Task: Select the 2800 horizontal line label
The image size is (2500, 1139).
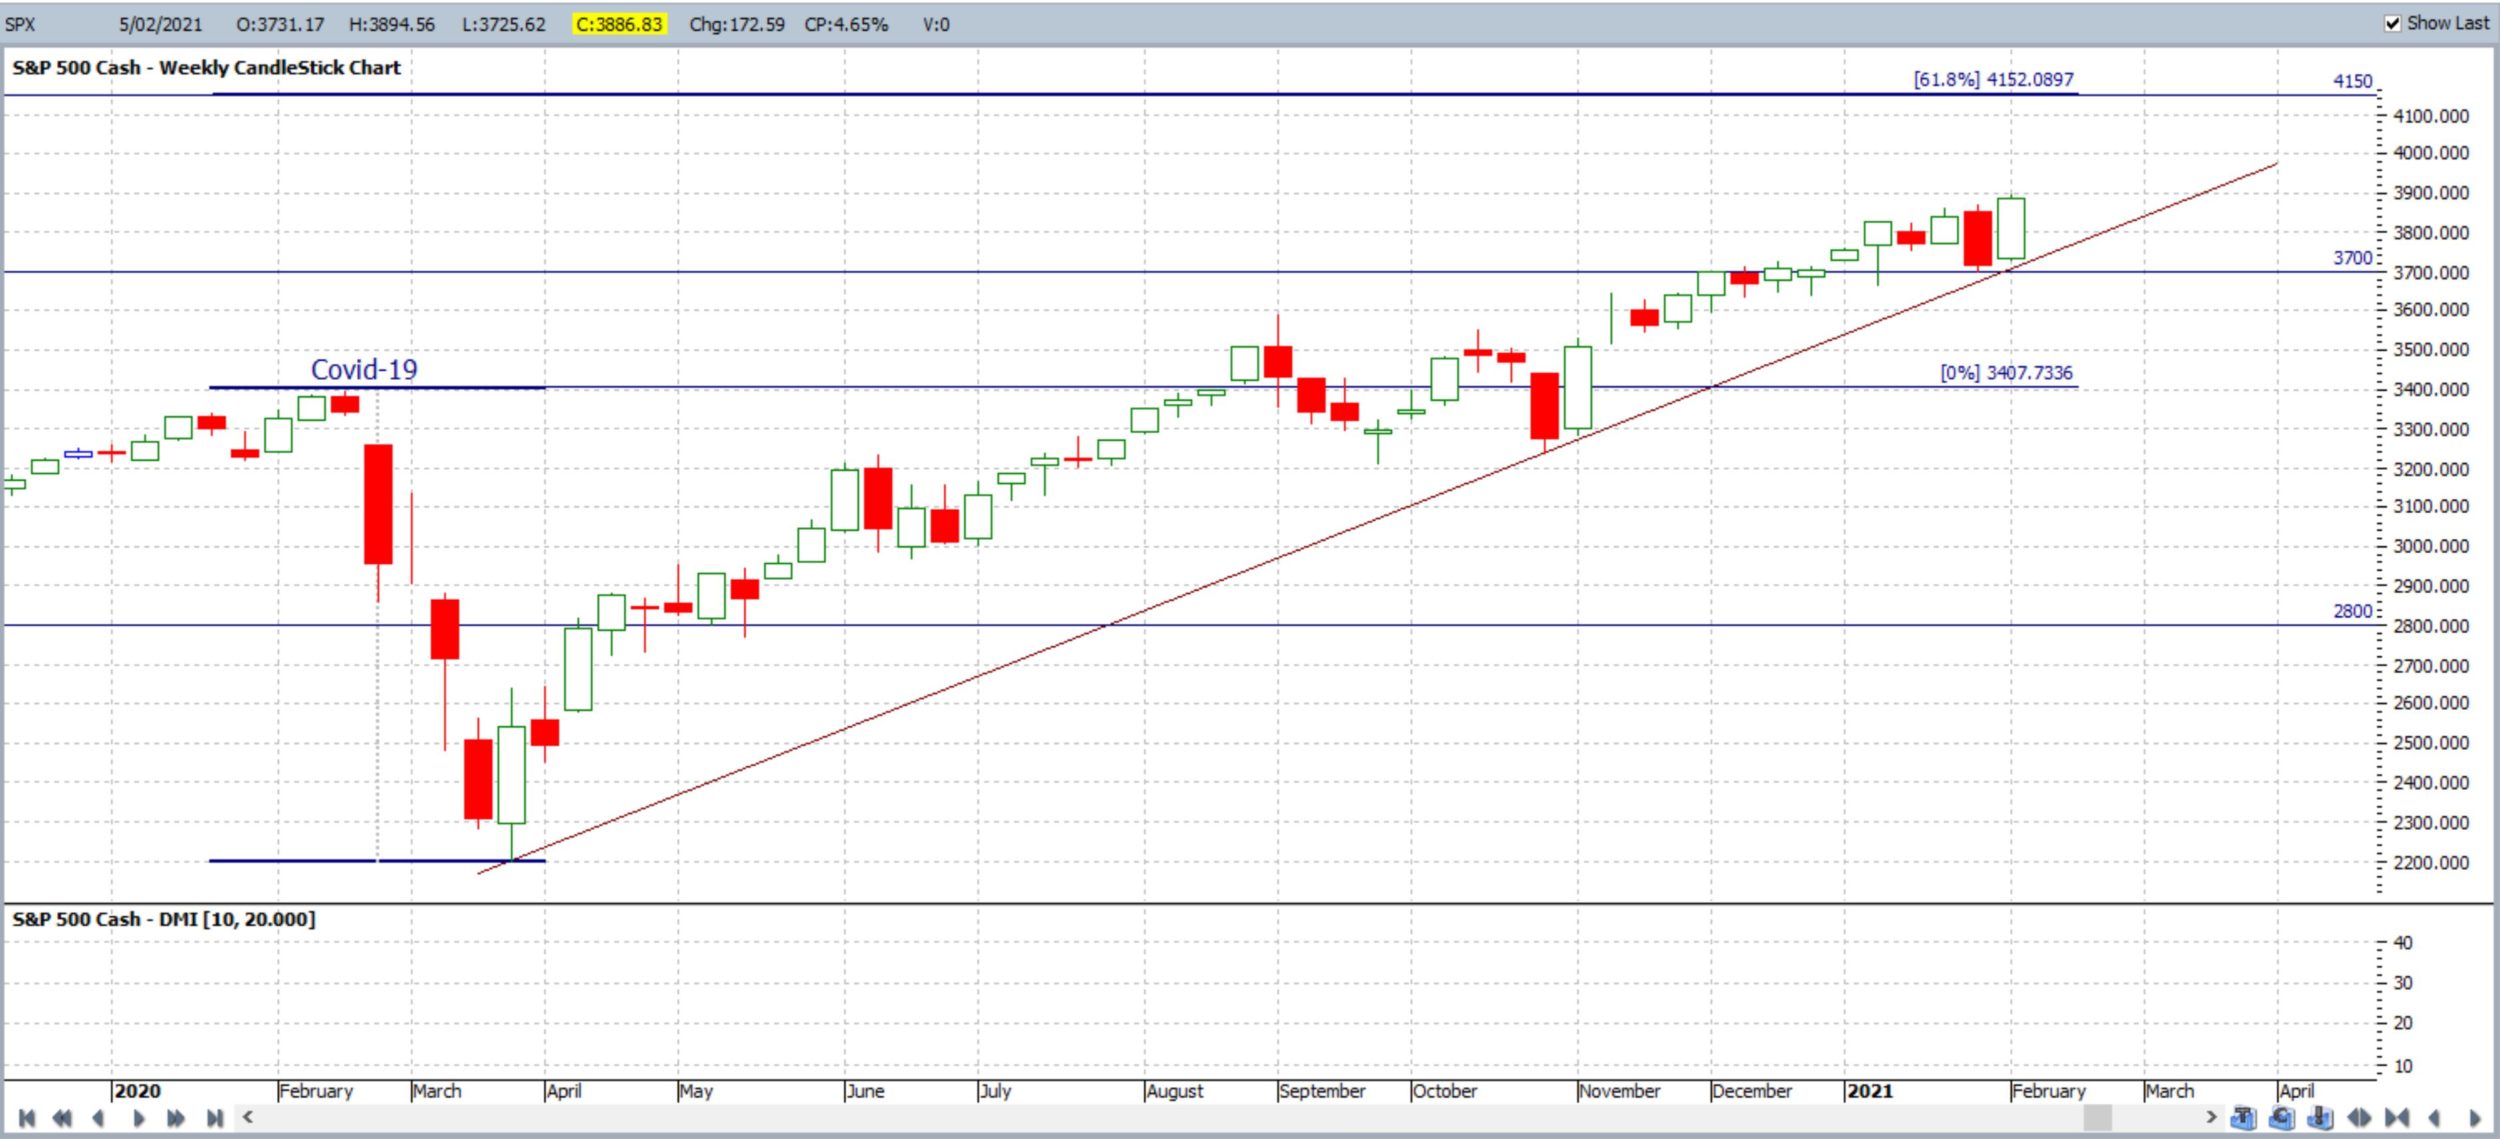Action: (2353, 611)
